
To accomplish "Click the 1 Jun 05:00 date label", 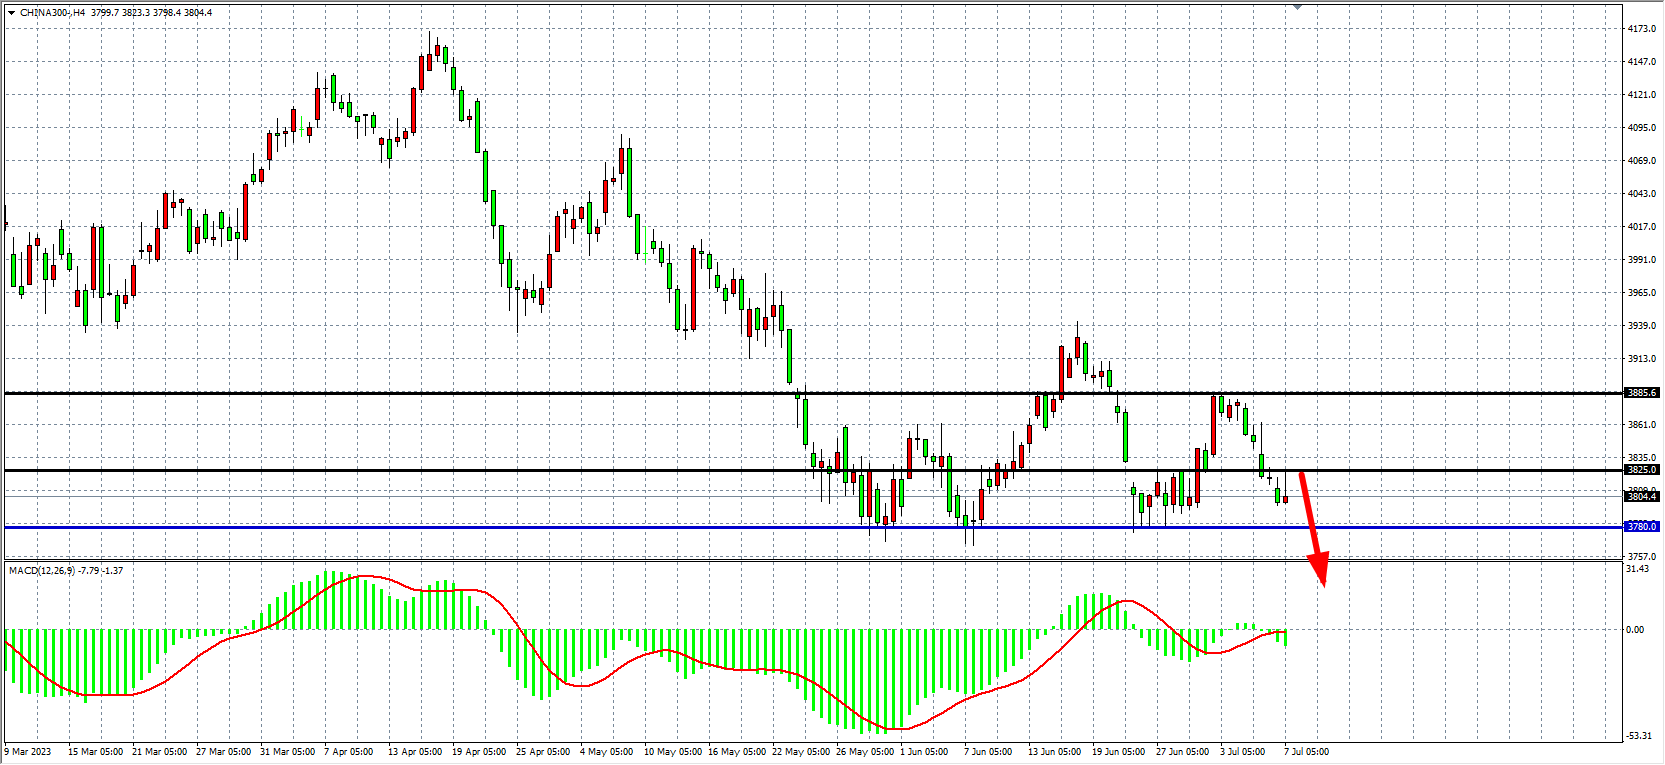I will click(x=923, y=752).
